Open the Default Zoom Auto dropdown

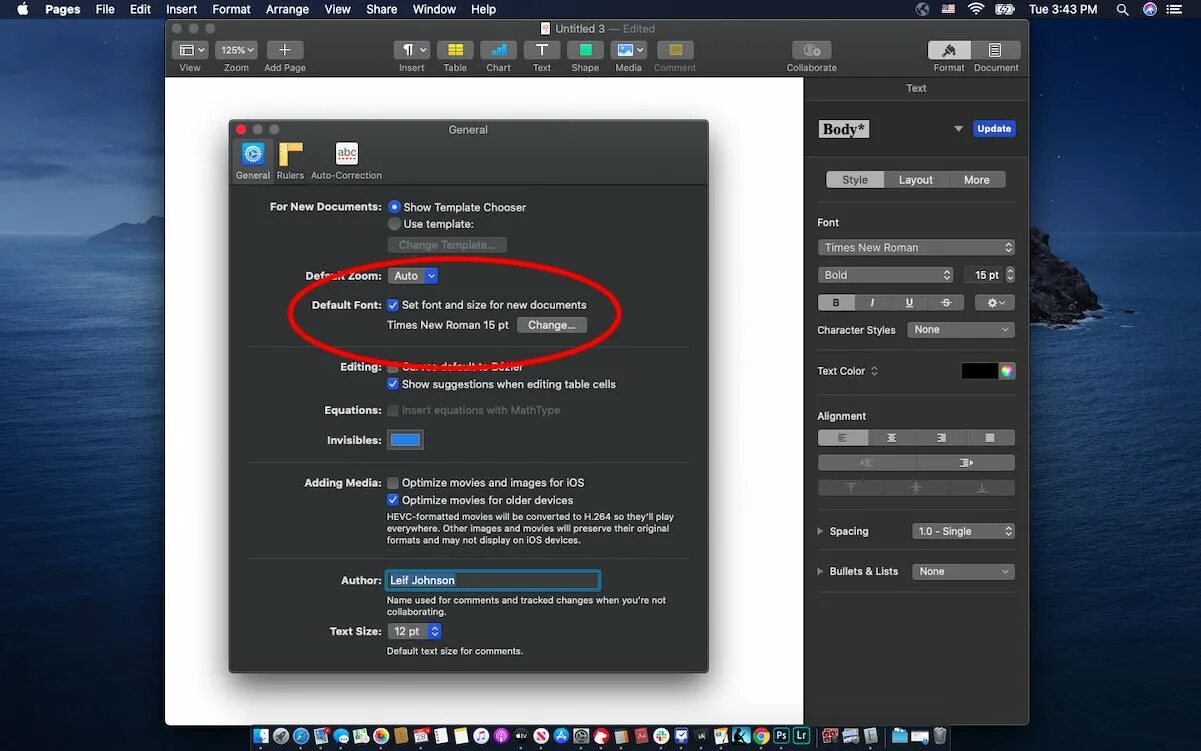pos(413,276)
